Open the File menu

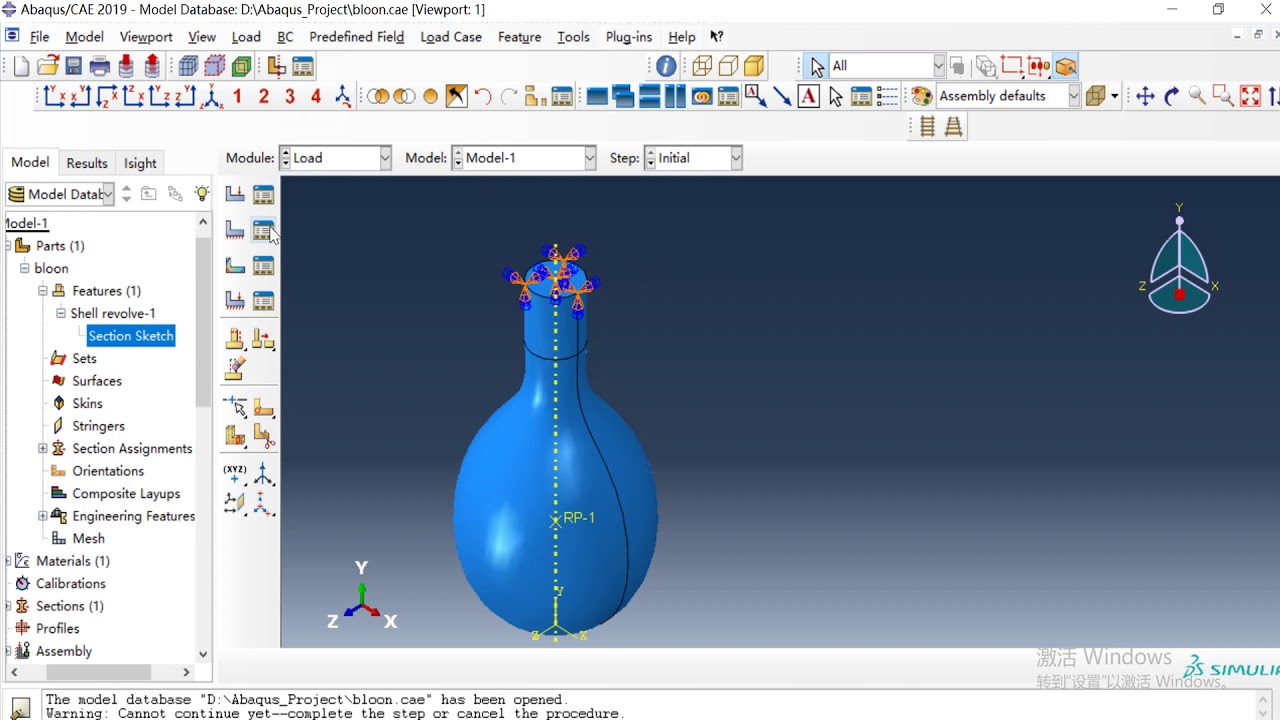[40, 37]
